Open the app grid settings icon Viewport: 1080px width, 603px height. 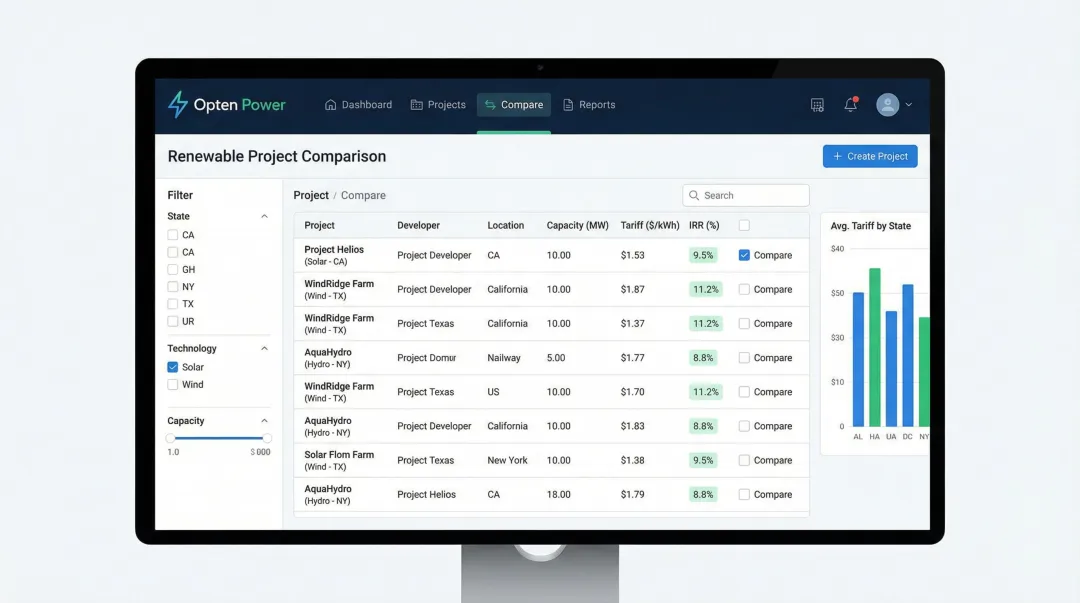[816, 104]
